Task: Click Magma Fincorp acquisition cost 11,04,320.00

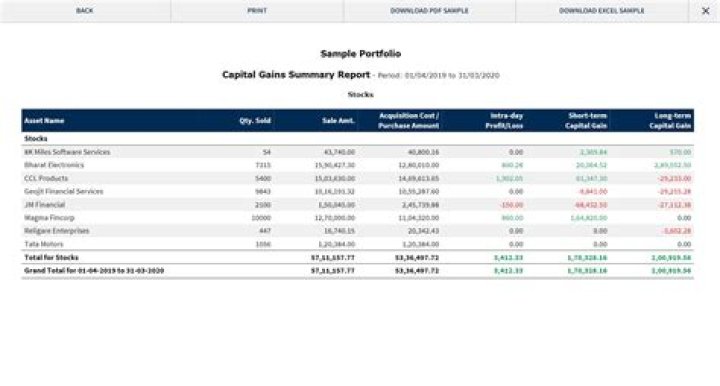Action: 419,218
